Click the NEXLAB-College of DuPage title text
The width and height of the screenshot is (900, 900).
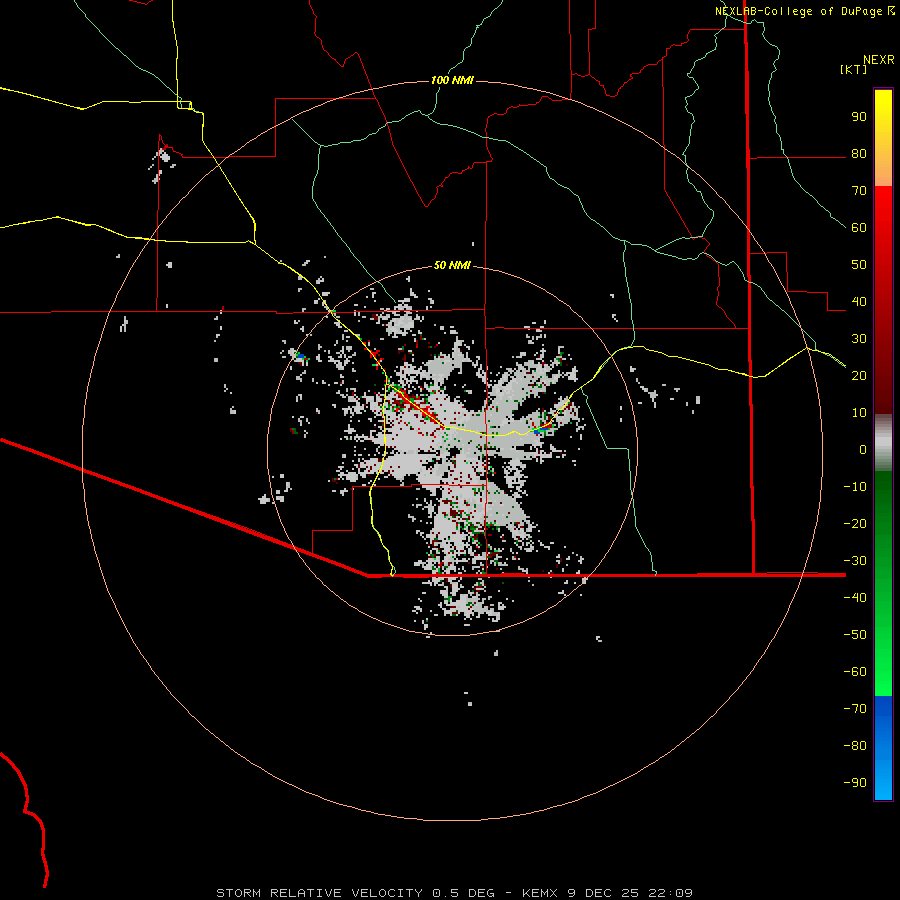pos(800,11)
